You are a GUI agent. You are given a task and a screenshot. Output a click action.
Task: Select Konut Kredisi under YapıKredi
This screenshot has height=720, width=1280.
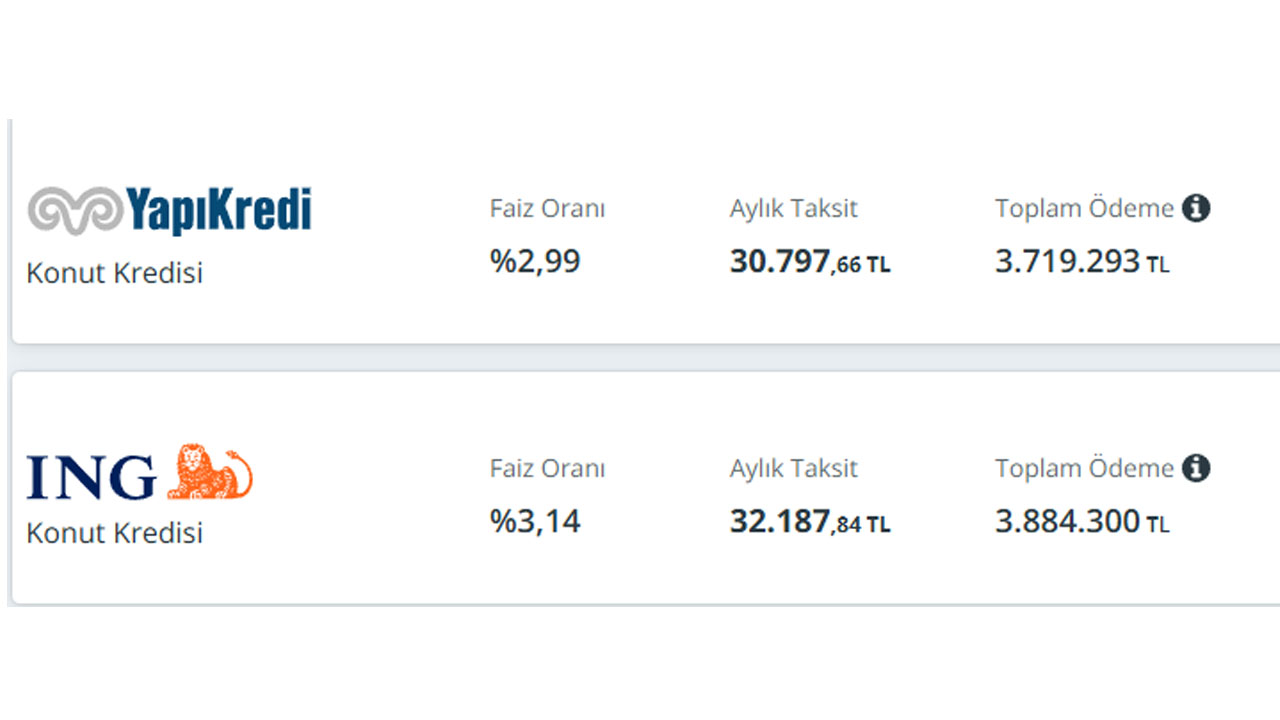tap(114, 273)
